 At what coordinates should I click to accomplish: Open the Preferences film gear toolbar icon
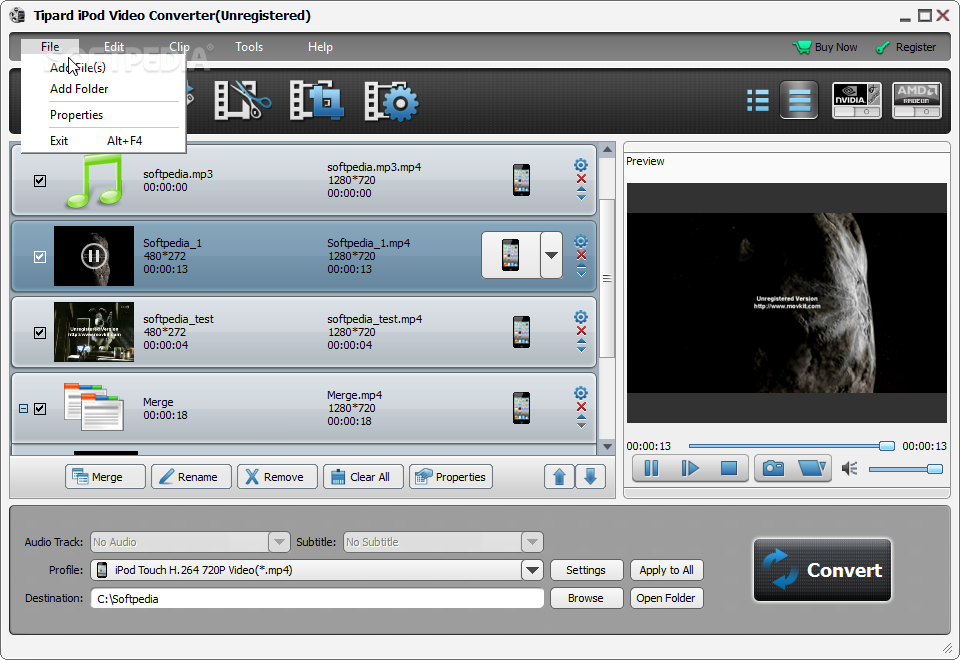click(391, 101)
